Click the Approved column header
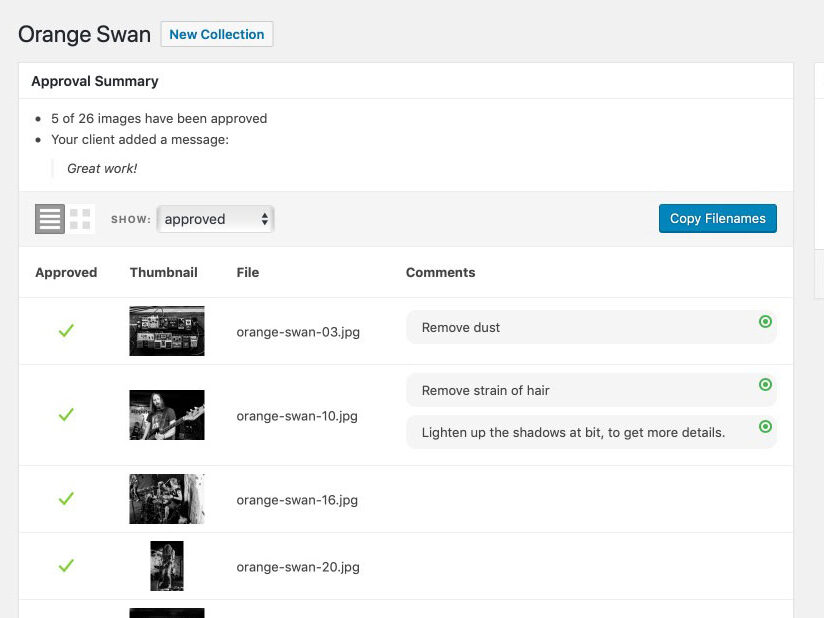The image size is (824, 618). (x=66, y=272)
